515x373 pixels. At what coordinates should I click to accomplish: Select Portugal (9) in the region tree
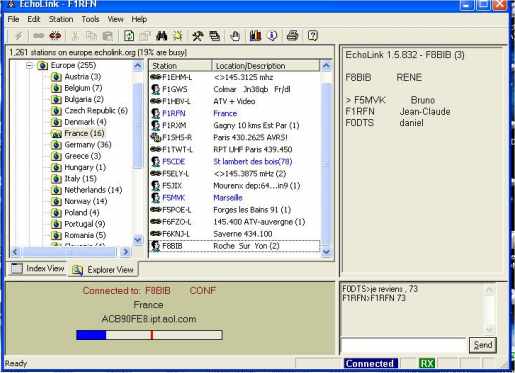click(x=85, y=224)
